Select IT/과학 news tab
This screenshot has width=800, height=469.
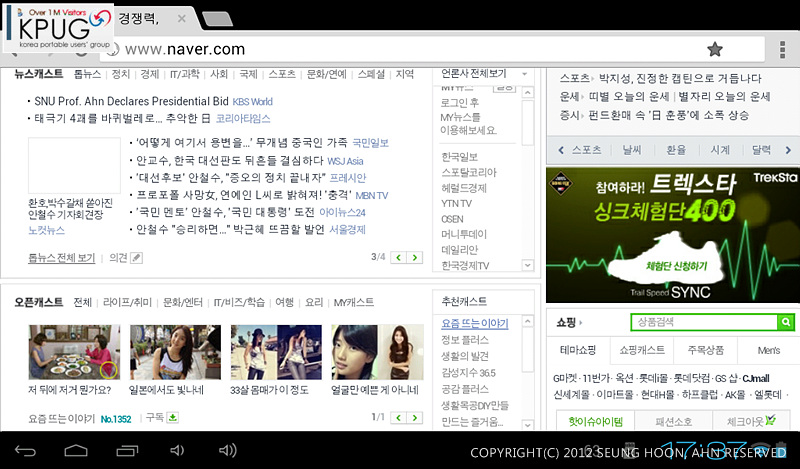point(184,74)
